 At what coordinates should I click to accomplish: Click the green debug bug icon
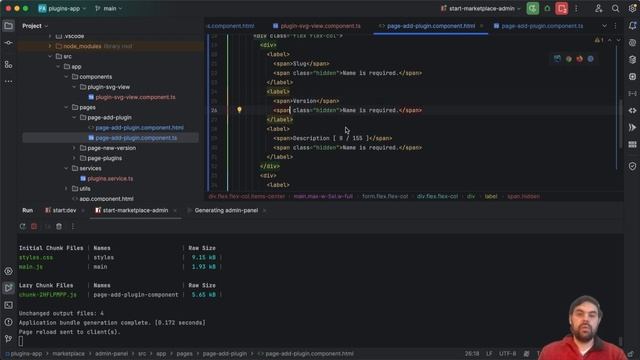547,9
